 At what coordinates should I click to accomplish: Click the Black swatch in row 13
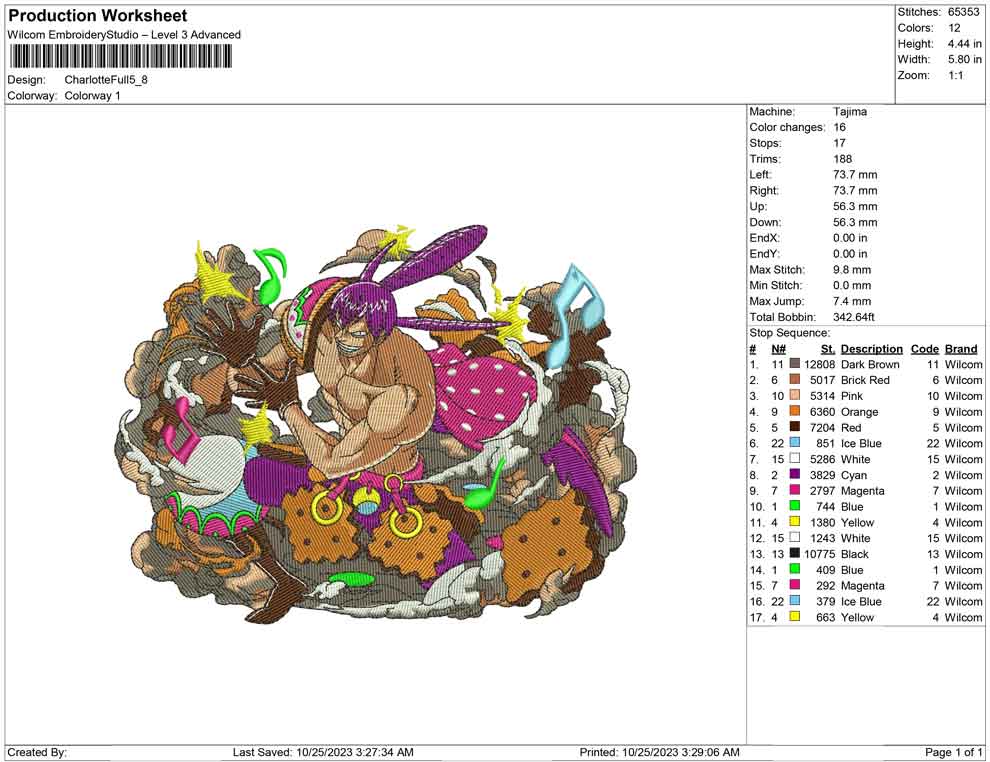795,554
